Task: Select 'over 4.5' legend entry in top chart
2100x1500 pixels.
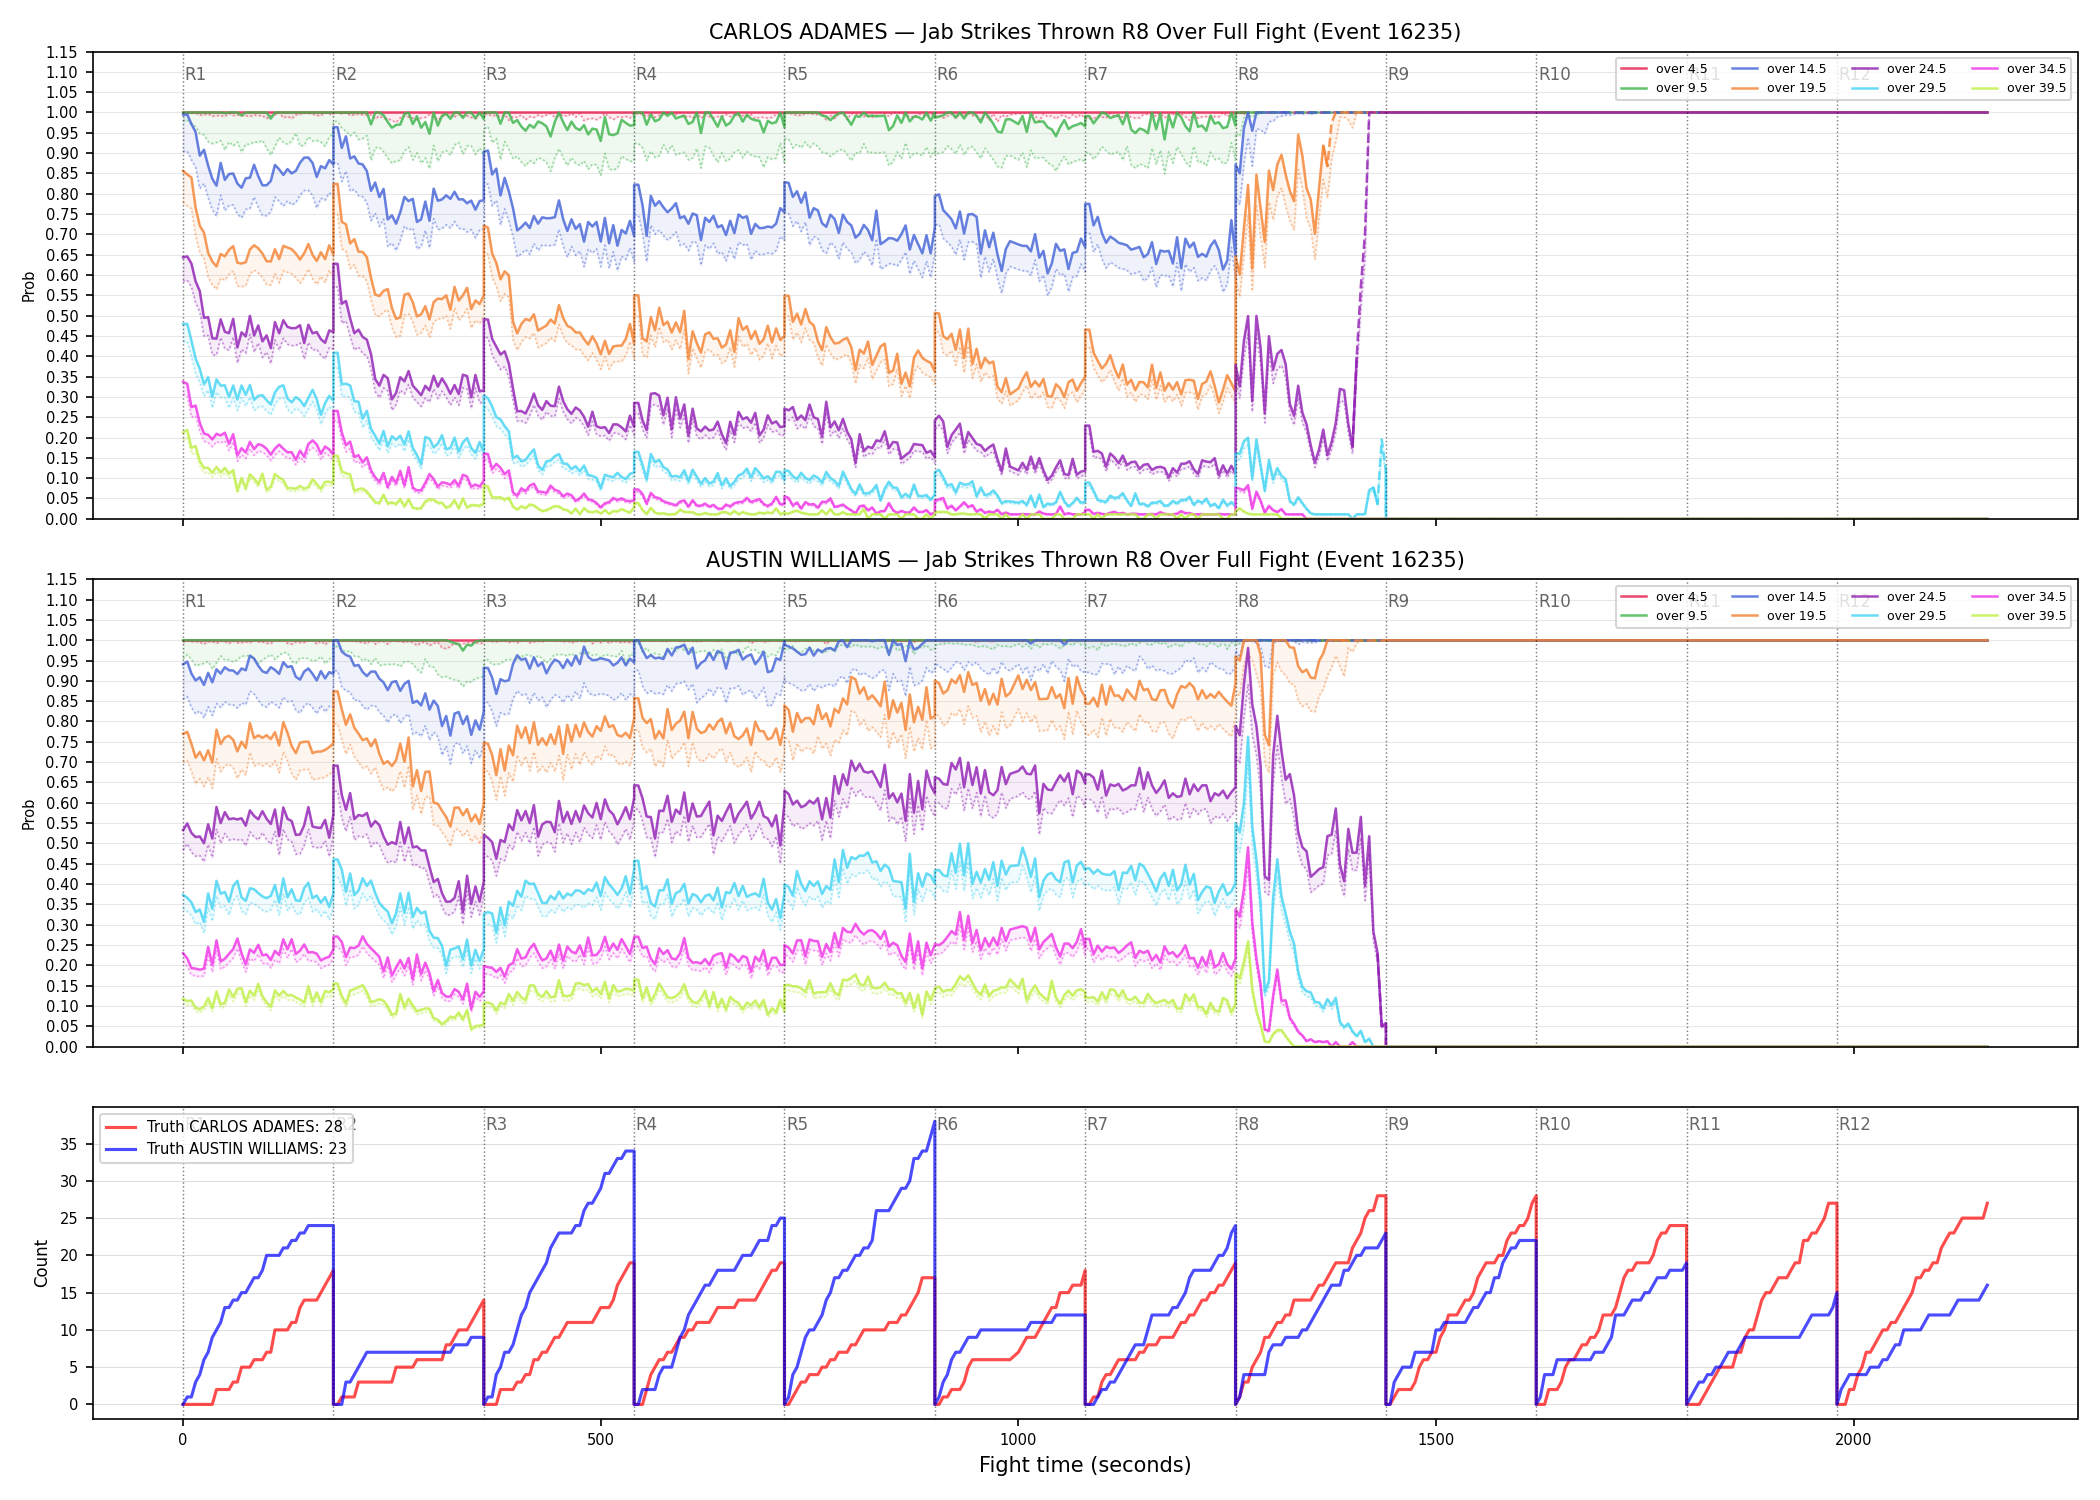Action: click(1665, 69)
